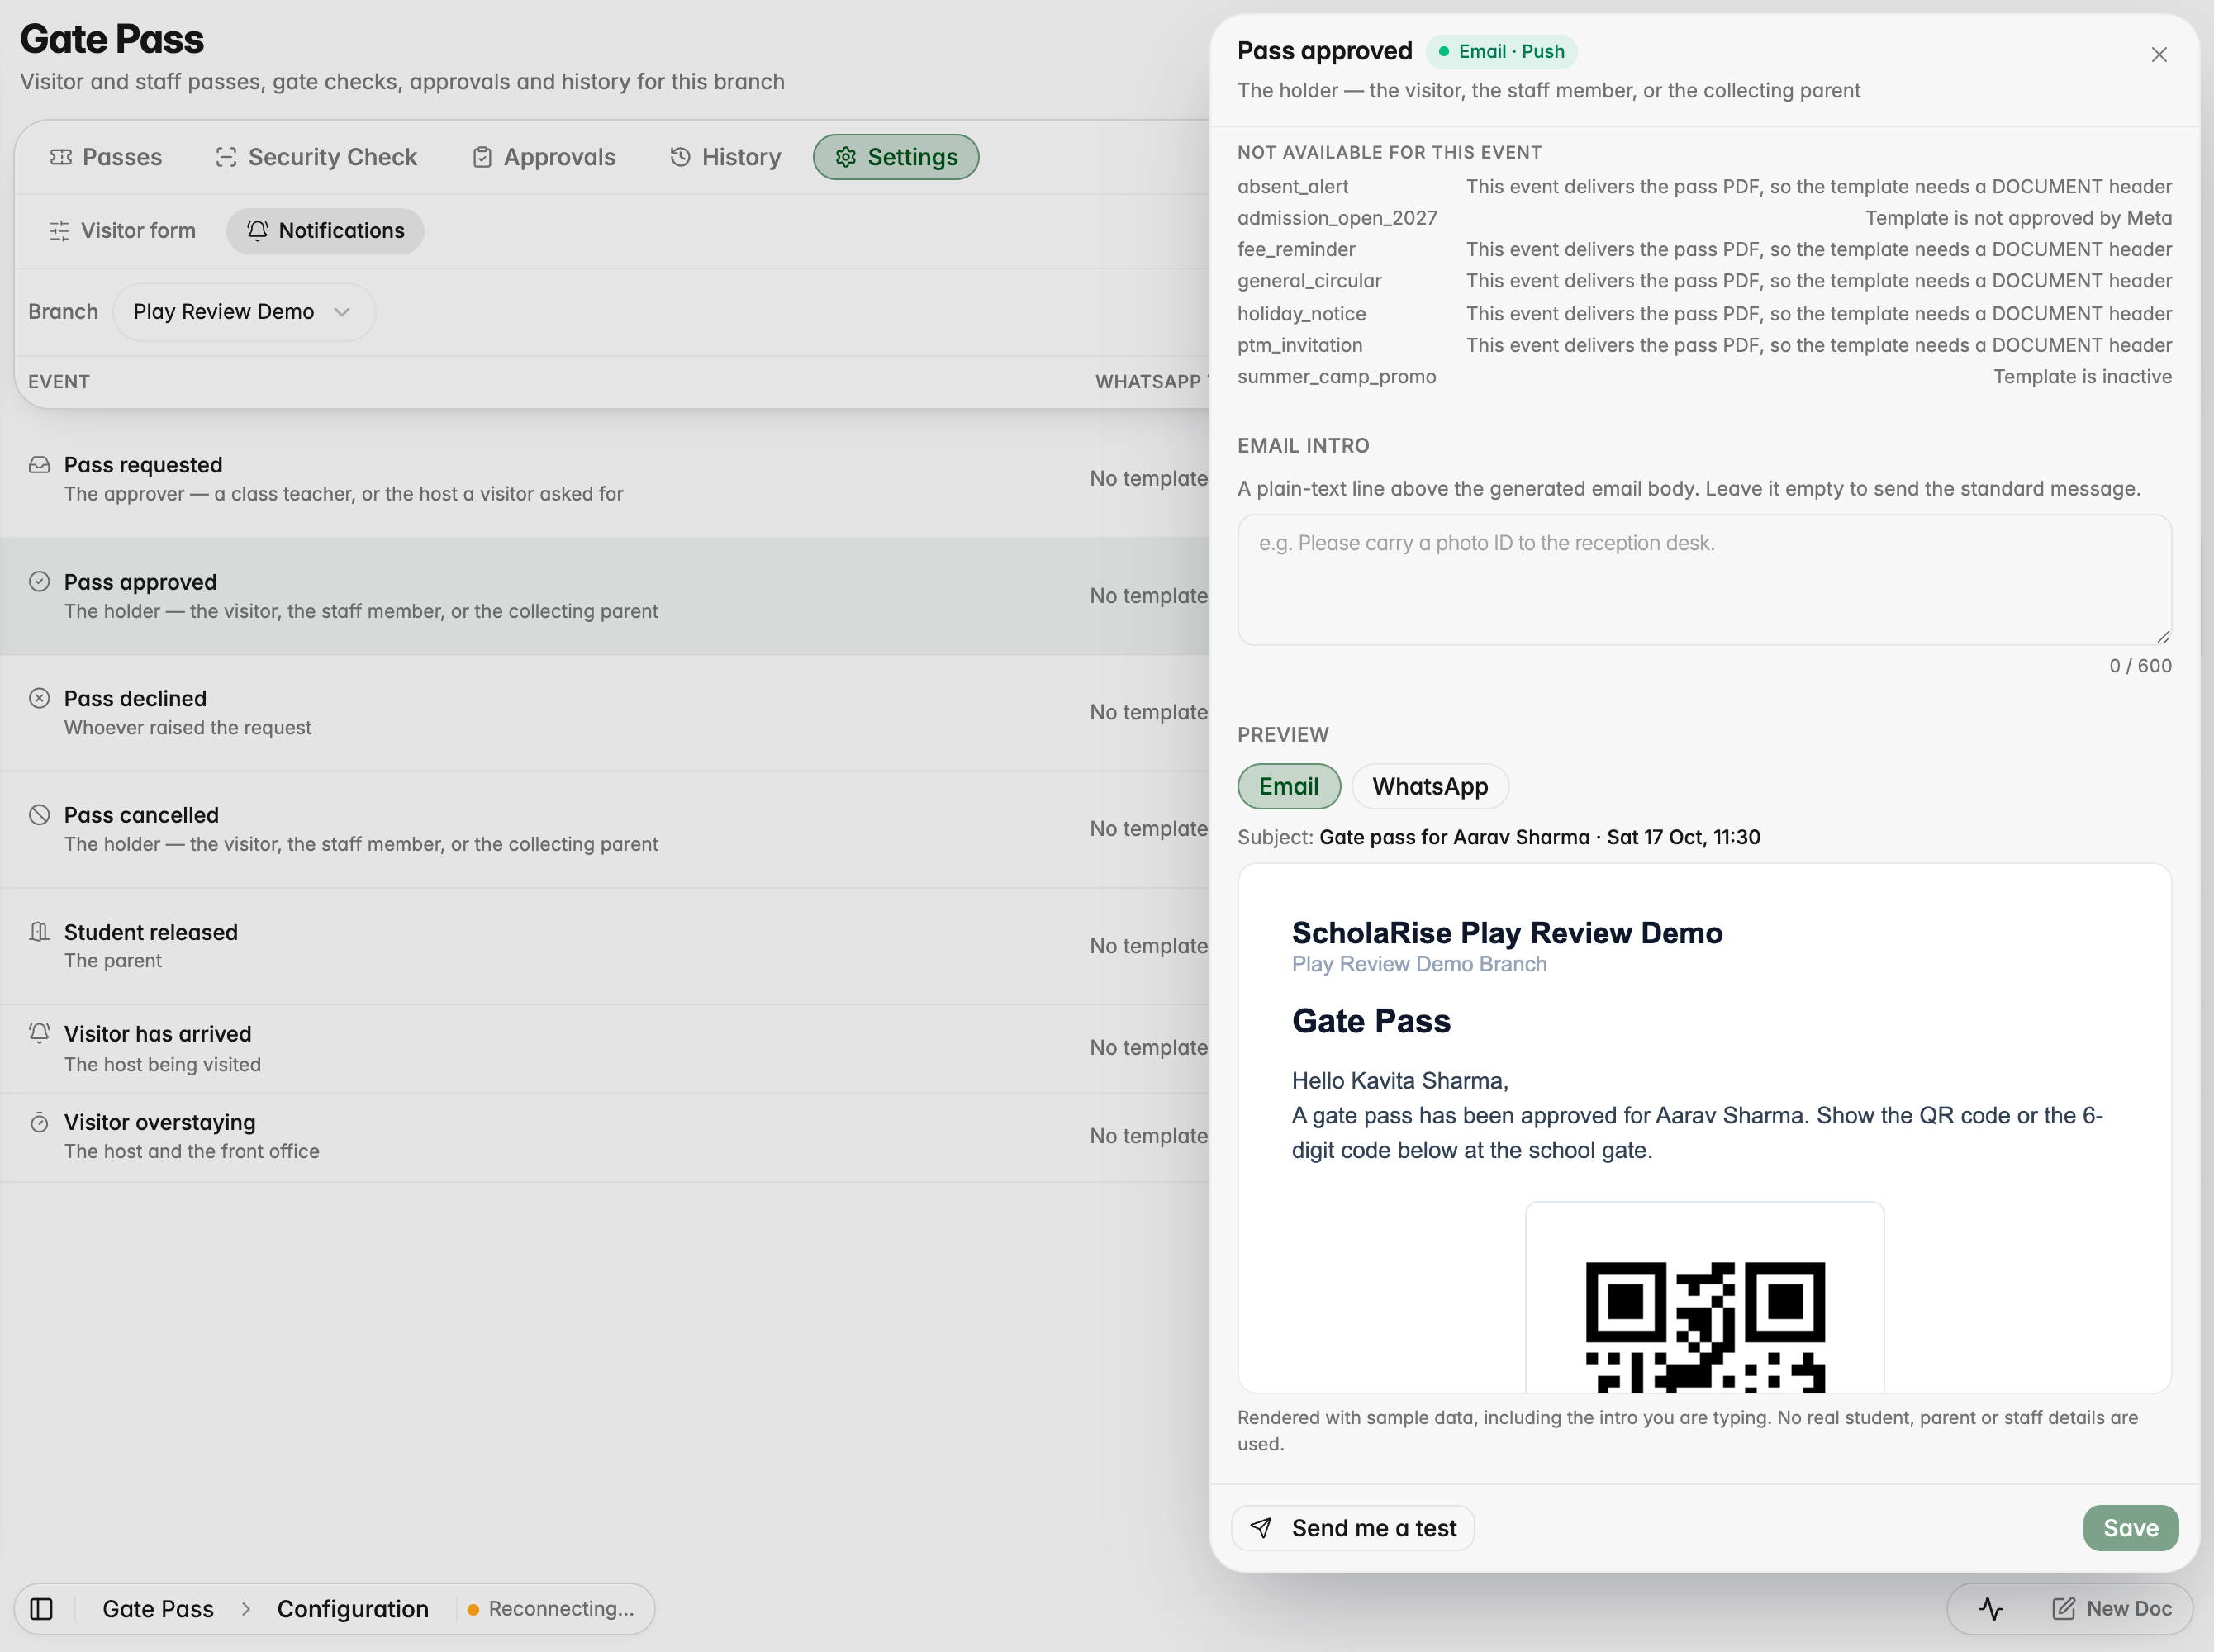Image resolution: width=2214 pixels, height=1652 pixels.
Task: Click the Email · Push status badge
Action: pyautogui.click(x=1501, y=51)
